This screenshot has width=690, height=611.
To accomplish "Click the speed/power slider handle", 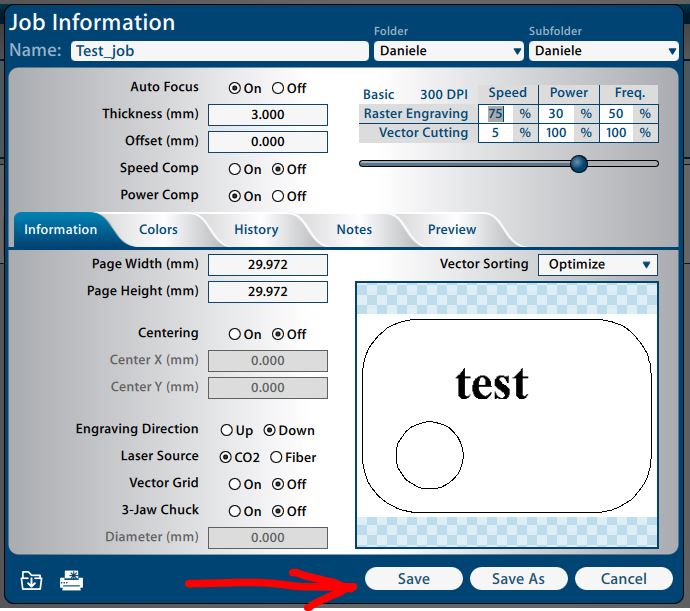I will click(x=579, y=163).
